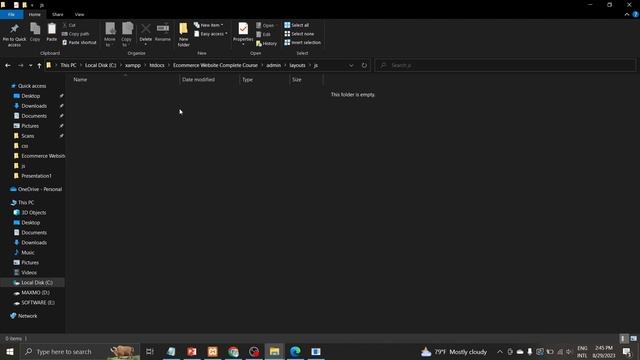Open Chrome from taskbar
The height and width of the screenshot is (360, 640).
[233, 351]
